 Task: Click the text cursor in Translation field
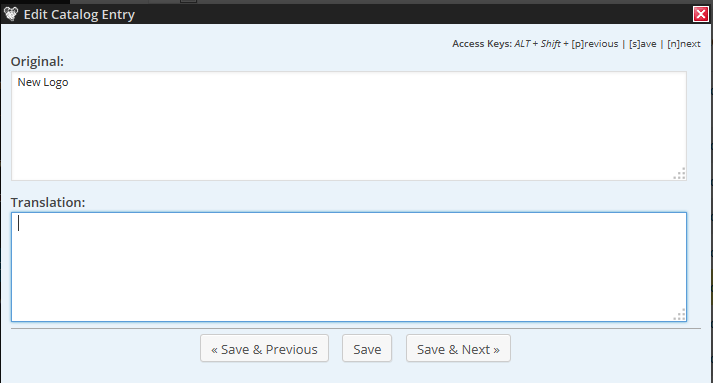click(18, 223)
